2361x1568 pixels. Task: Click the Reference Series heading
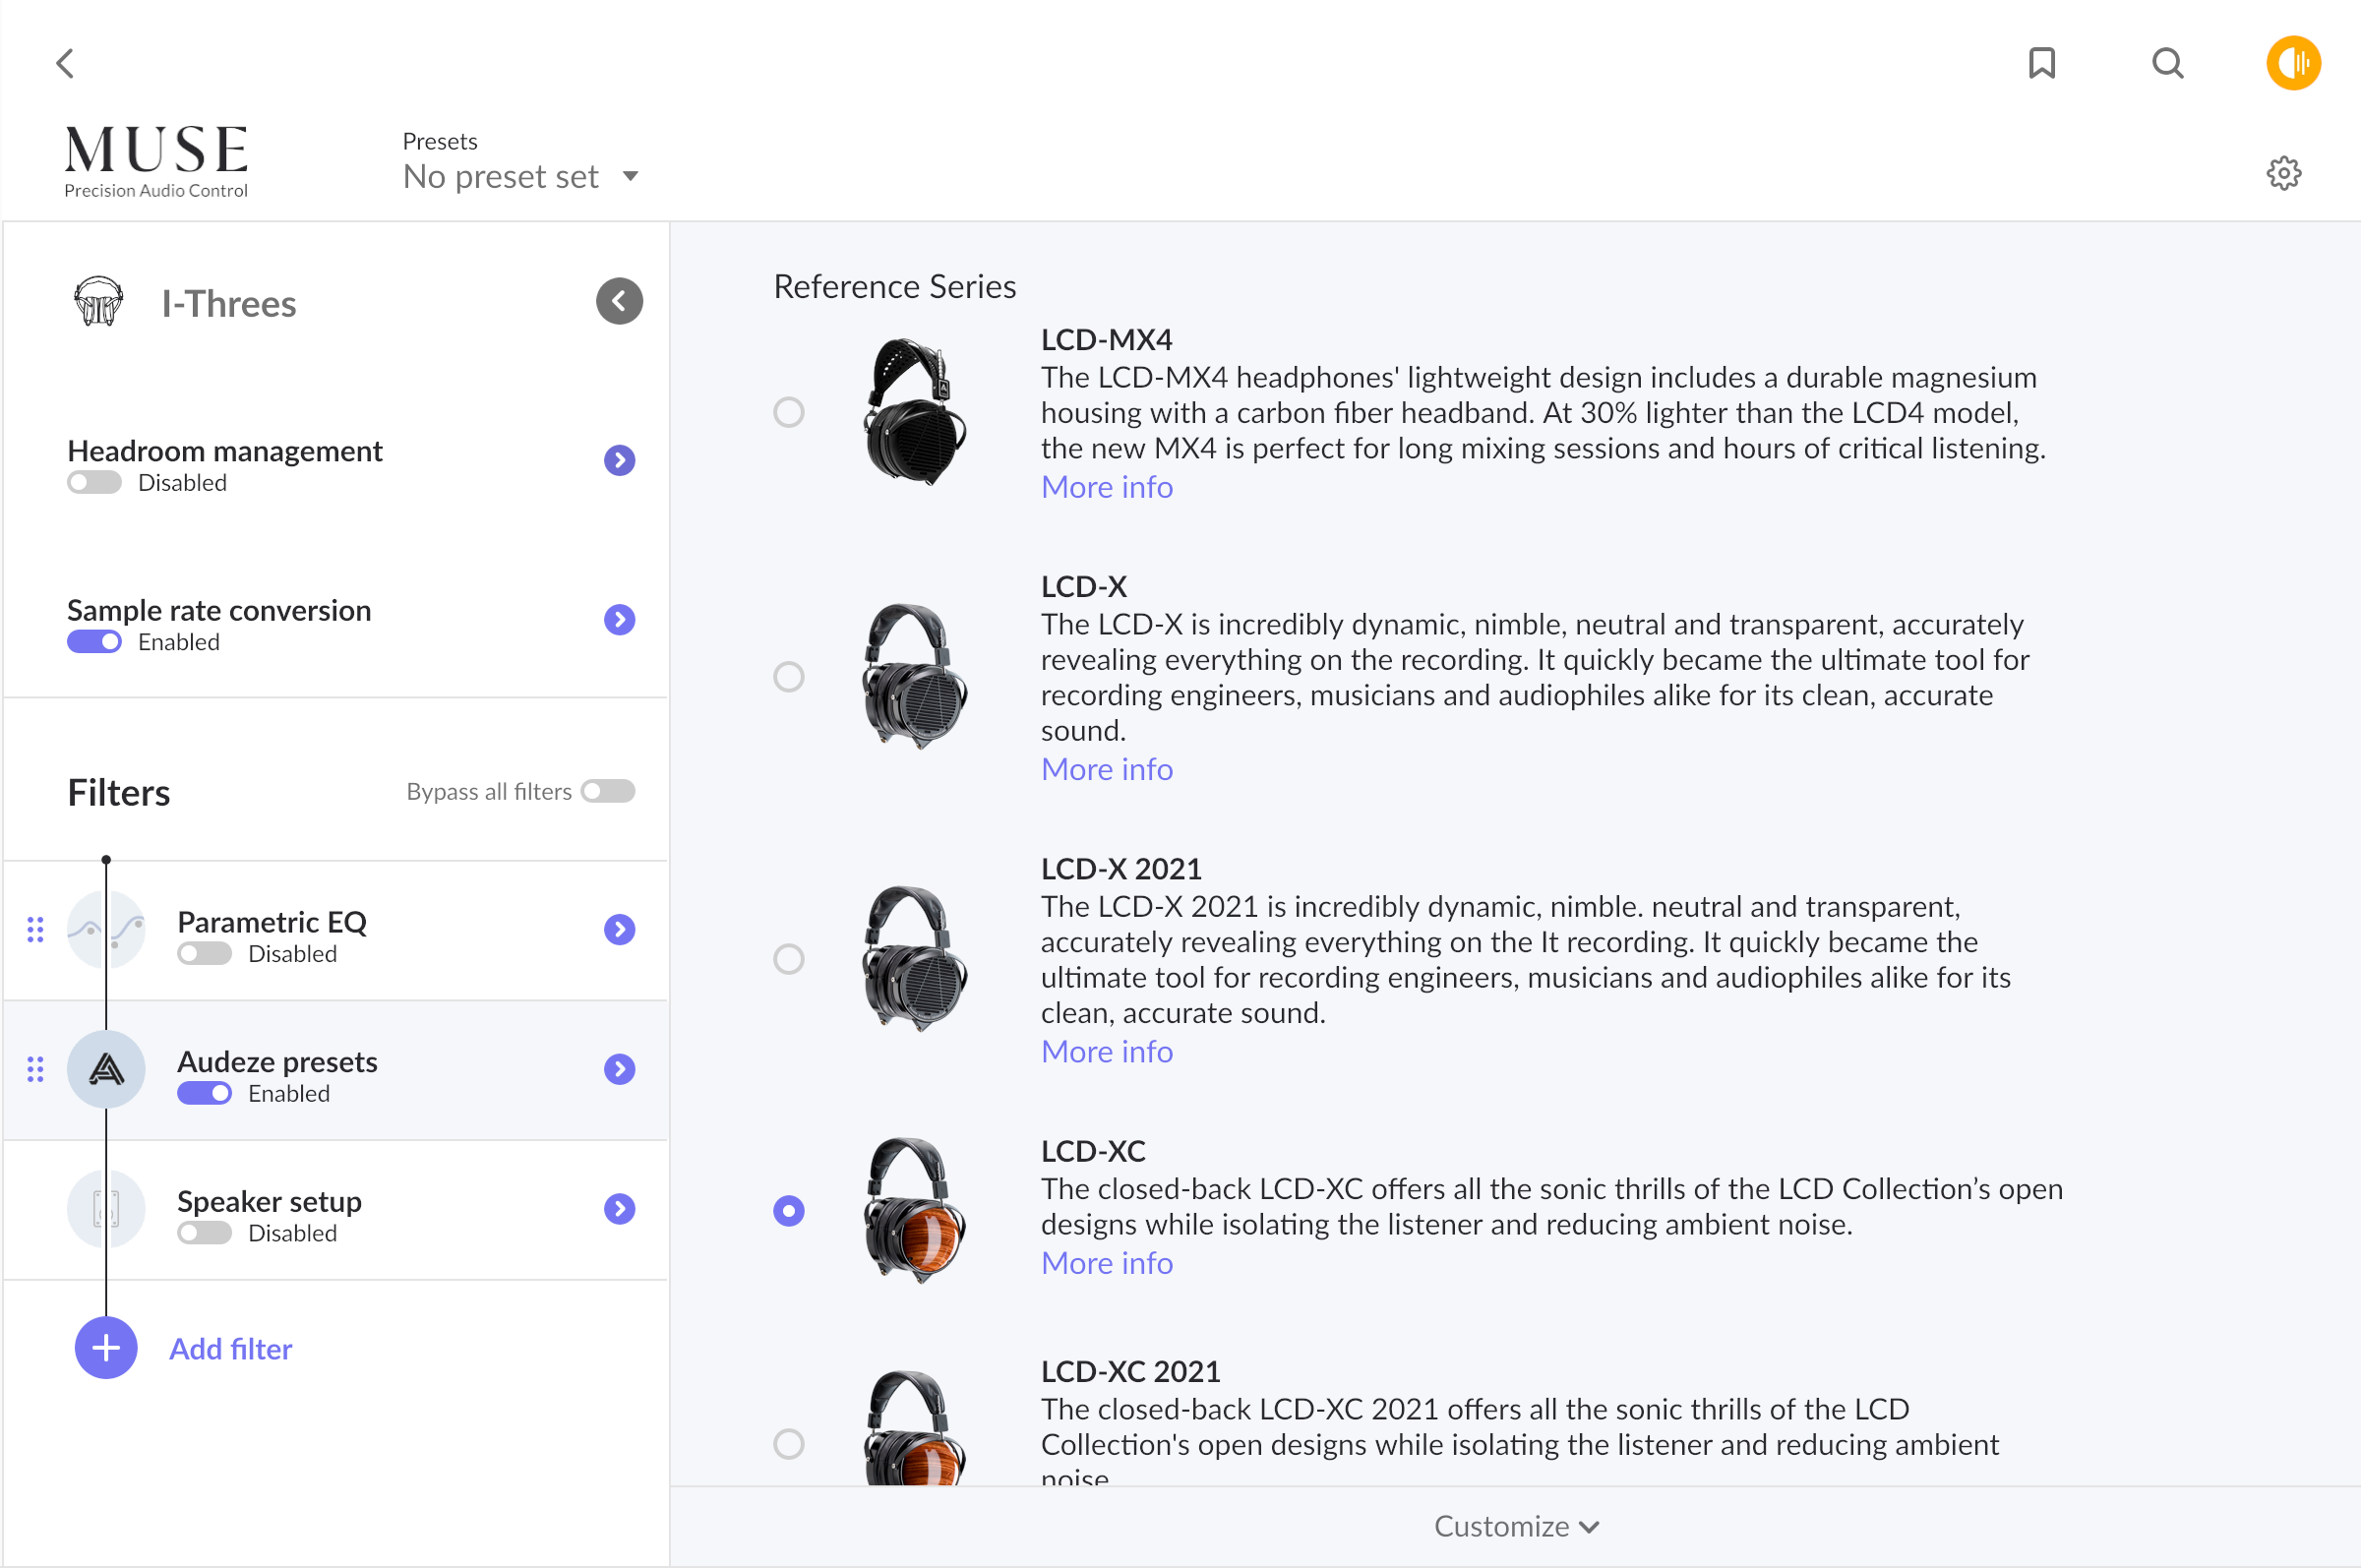895,286
